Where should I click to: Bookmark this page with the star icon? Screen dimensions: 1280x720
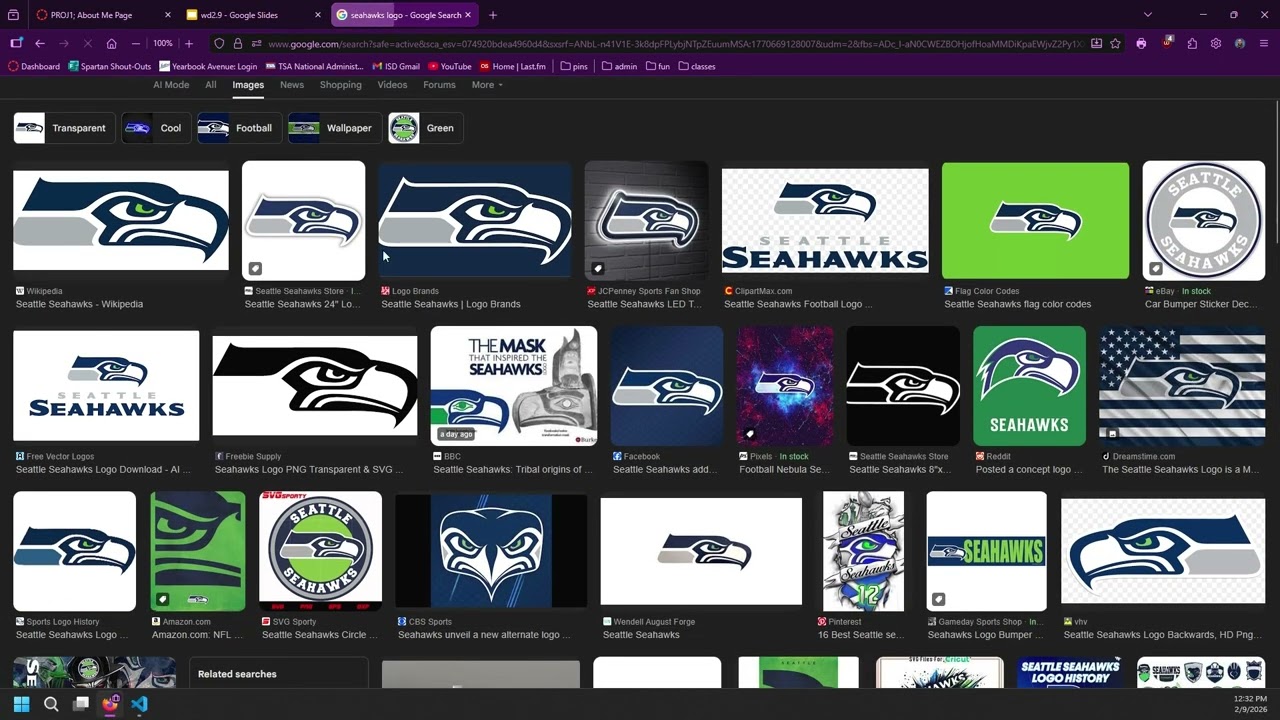(1114, 44)
